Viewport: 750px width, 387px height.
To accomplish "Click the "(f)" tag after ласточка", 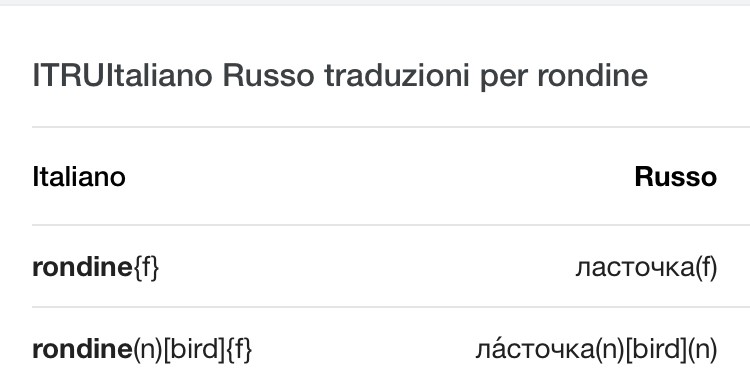I will pos(705,267).
